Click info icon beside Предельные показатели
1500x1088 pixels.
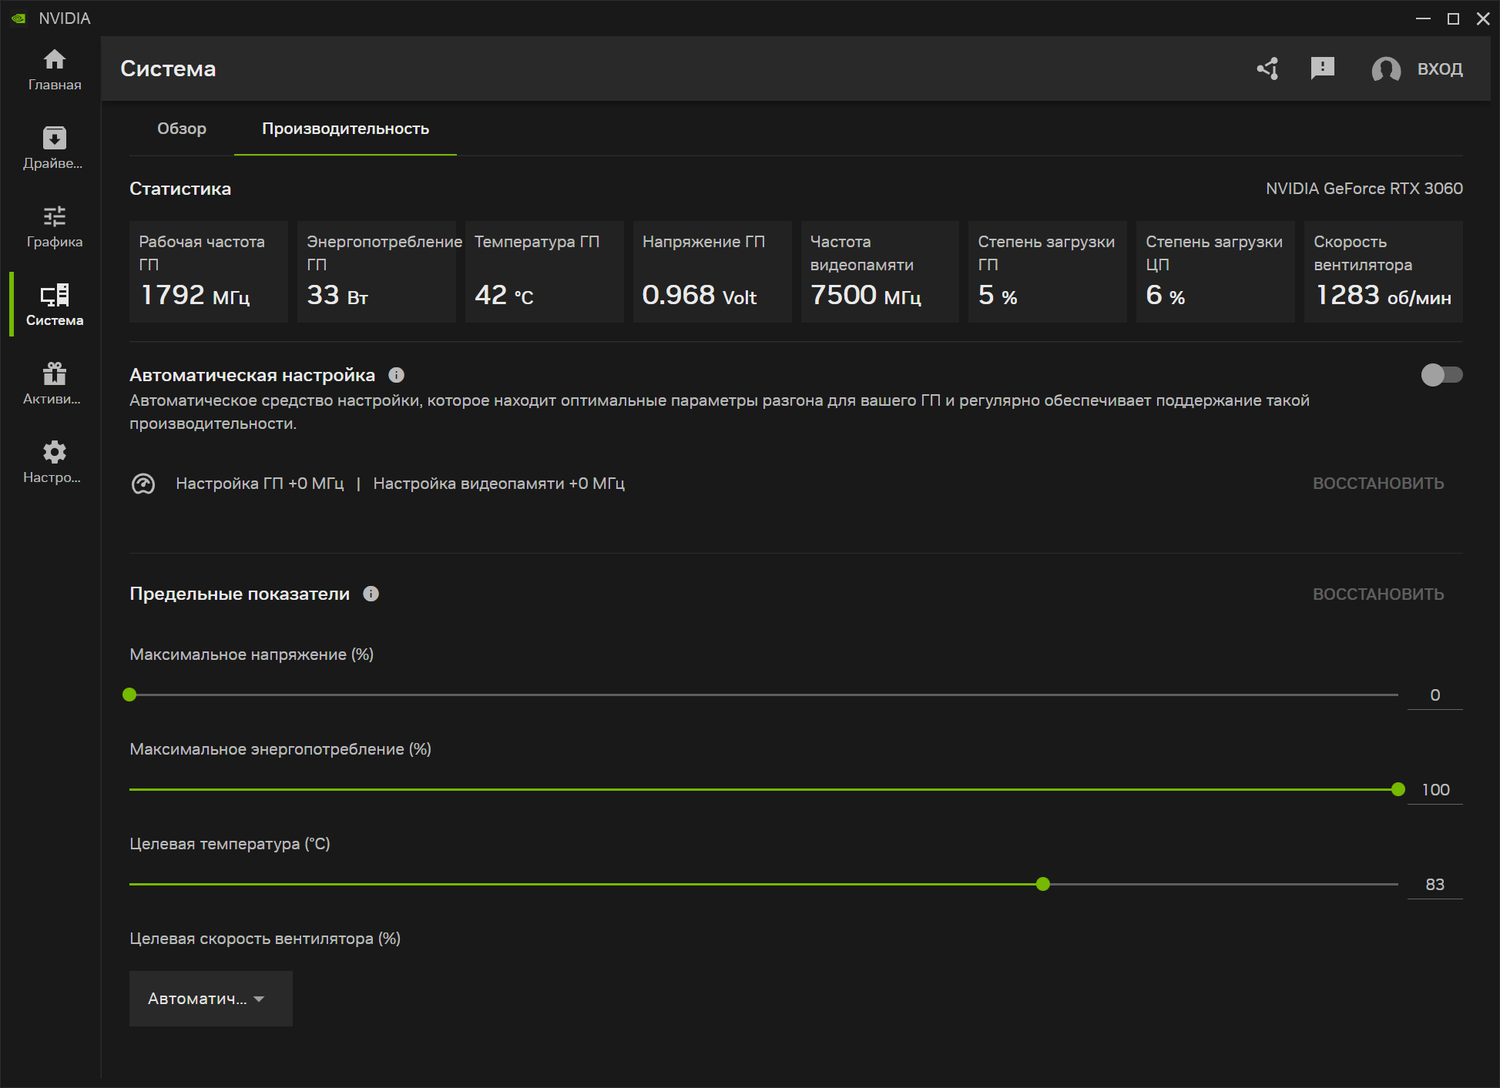[371, 594]
